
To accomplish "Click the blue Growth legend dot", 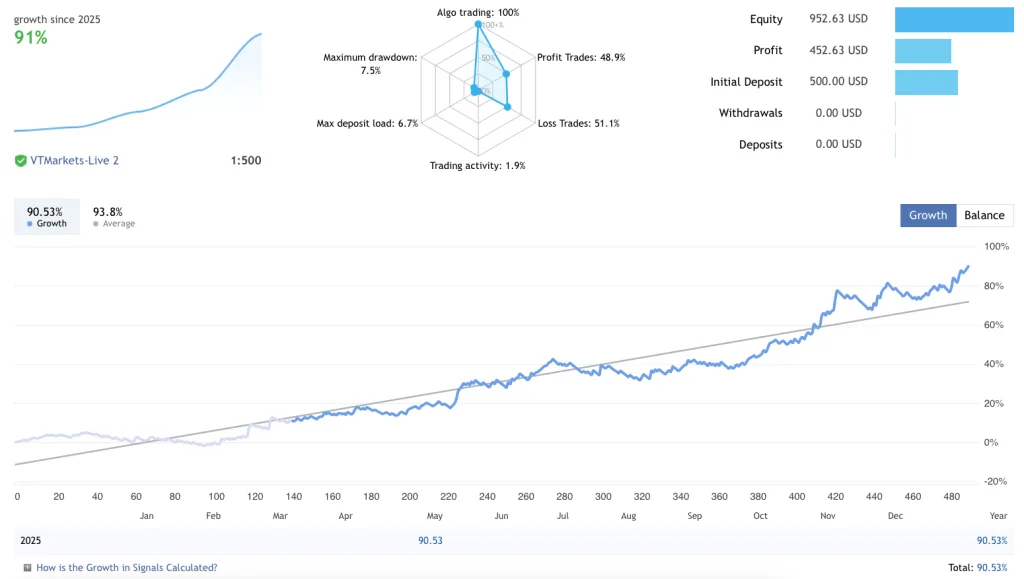I will [x=30, y=224].
